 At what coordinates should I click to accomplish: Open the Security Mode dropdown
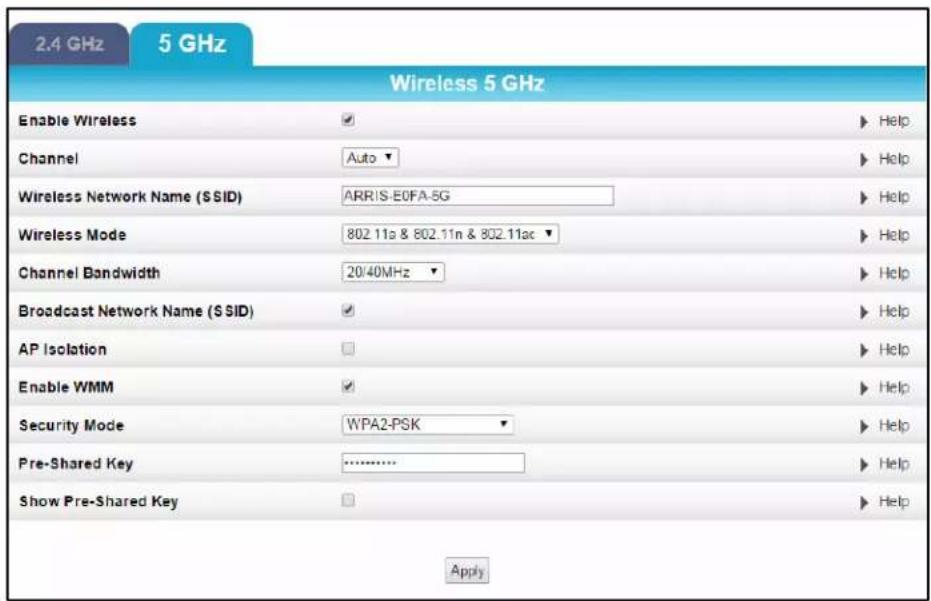click(x=428, y=425)
